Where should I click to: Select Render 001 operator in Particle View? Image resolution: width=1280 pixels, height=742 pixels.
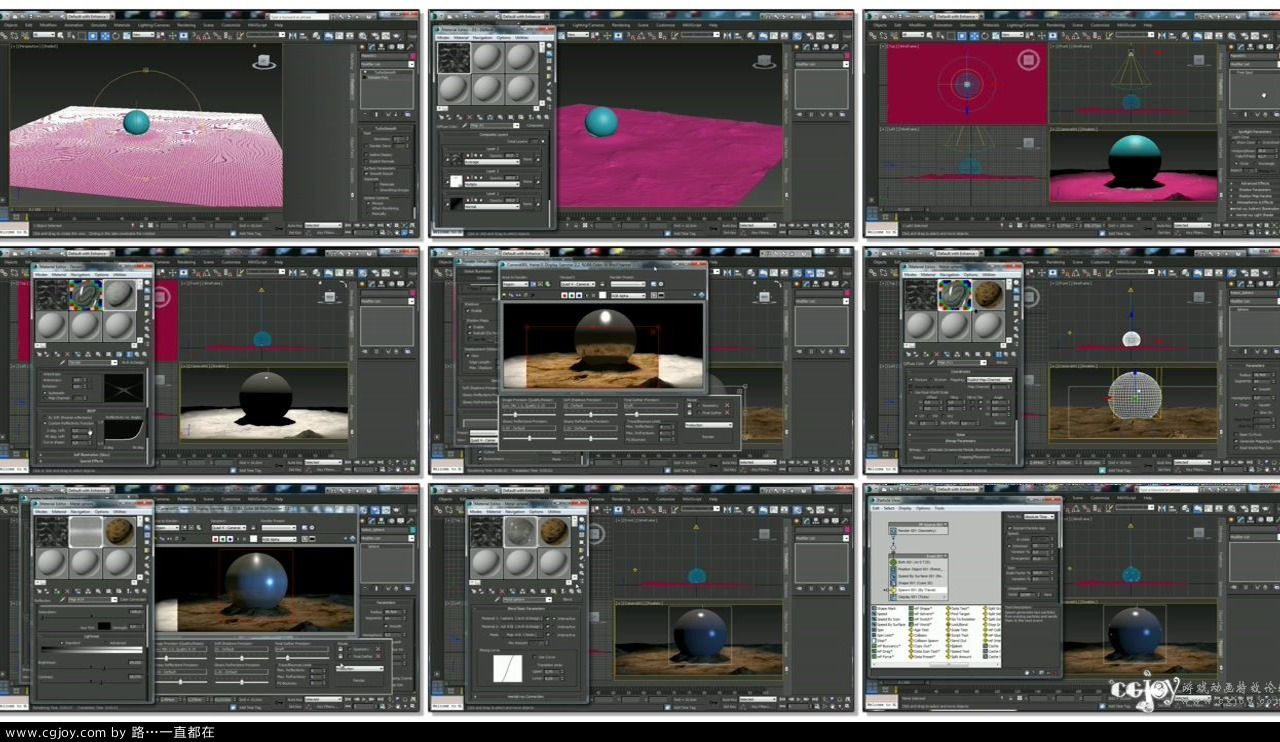click(918, 531)
